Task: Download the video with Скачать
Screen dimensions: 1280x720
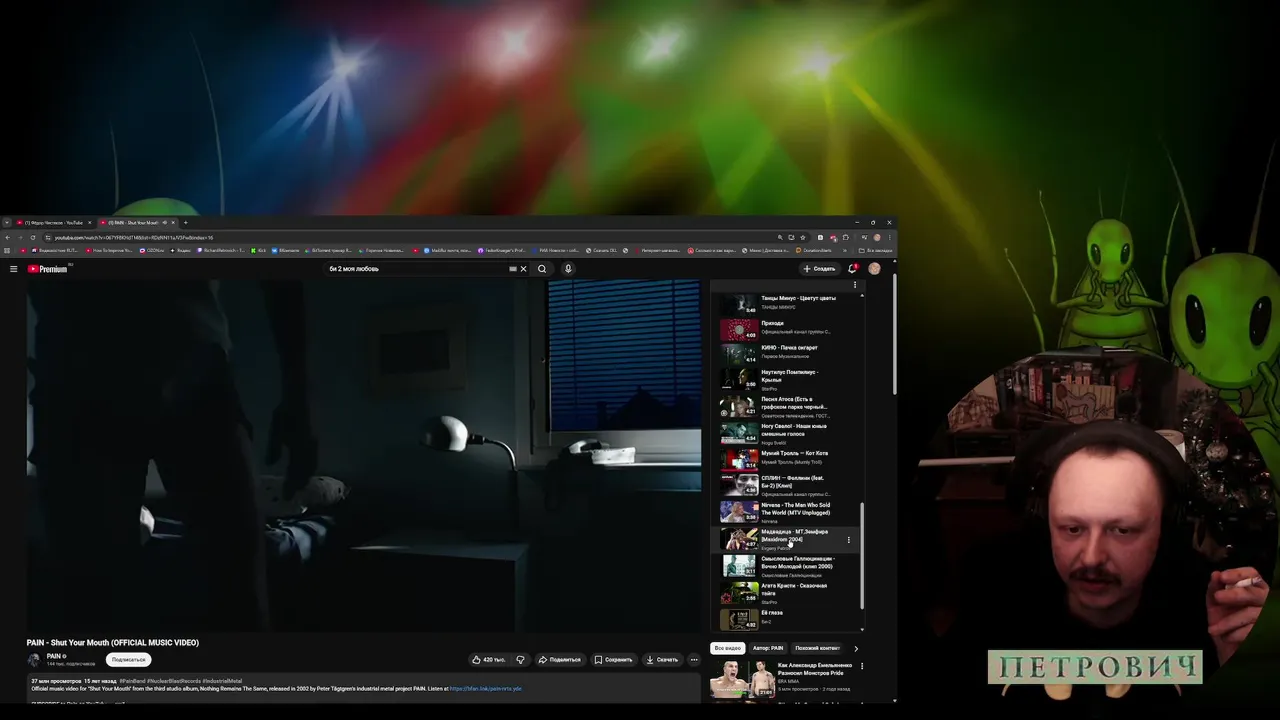Action: point(662,660)
